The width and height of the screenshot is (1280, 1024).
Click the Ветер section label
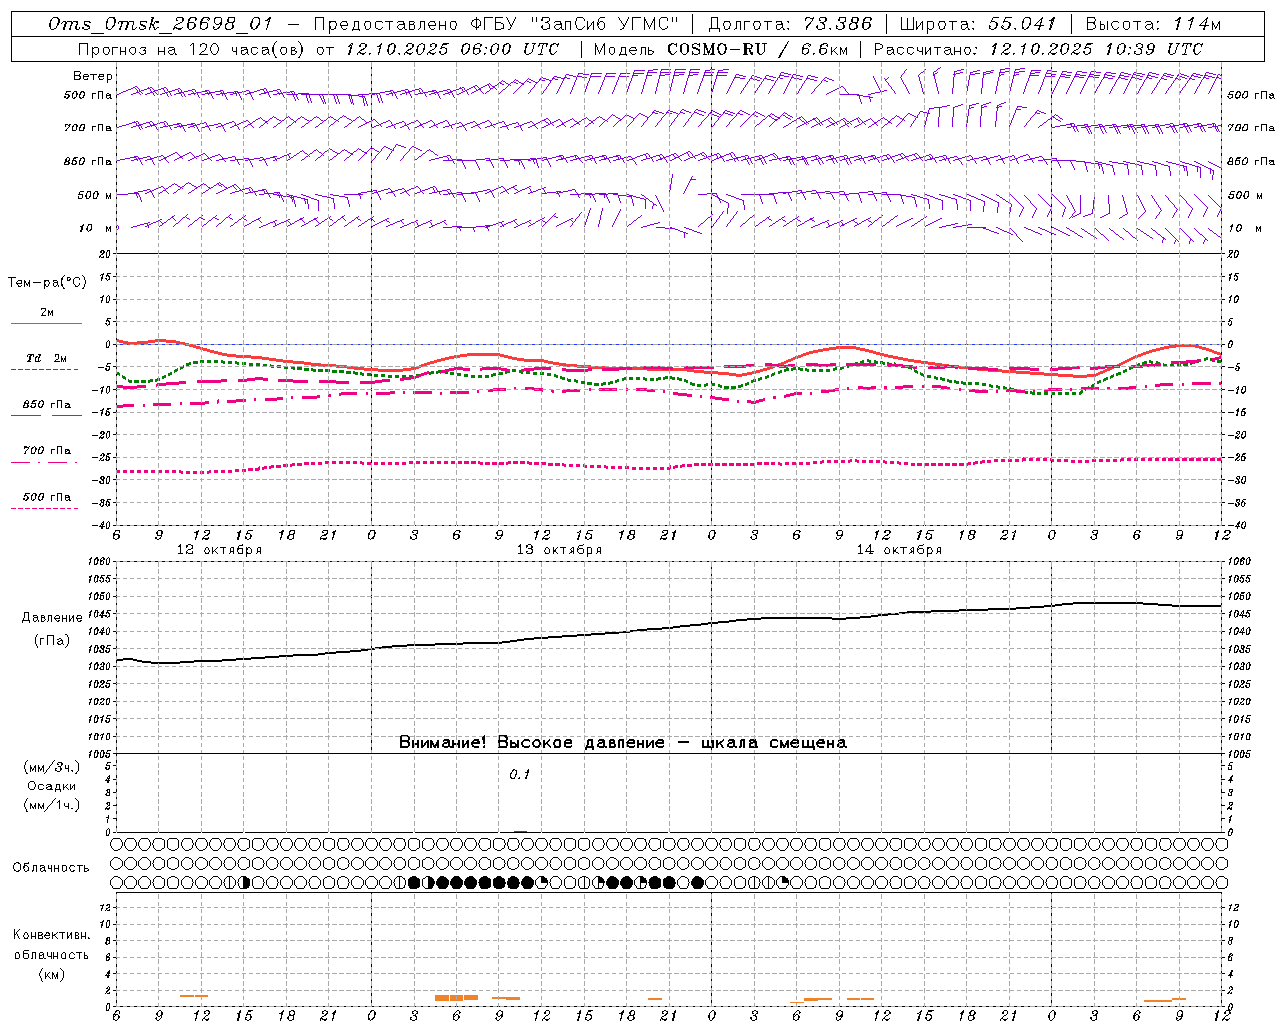click(93, 76)
